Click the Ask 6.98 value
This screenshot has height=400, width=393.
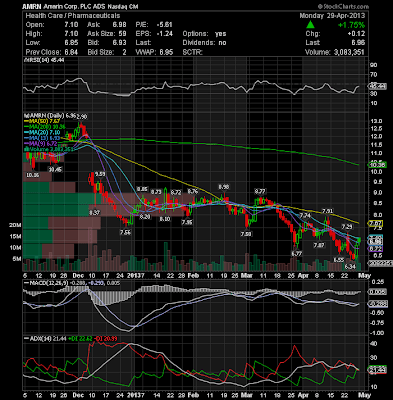coord(119,25)
